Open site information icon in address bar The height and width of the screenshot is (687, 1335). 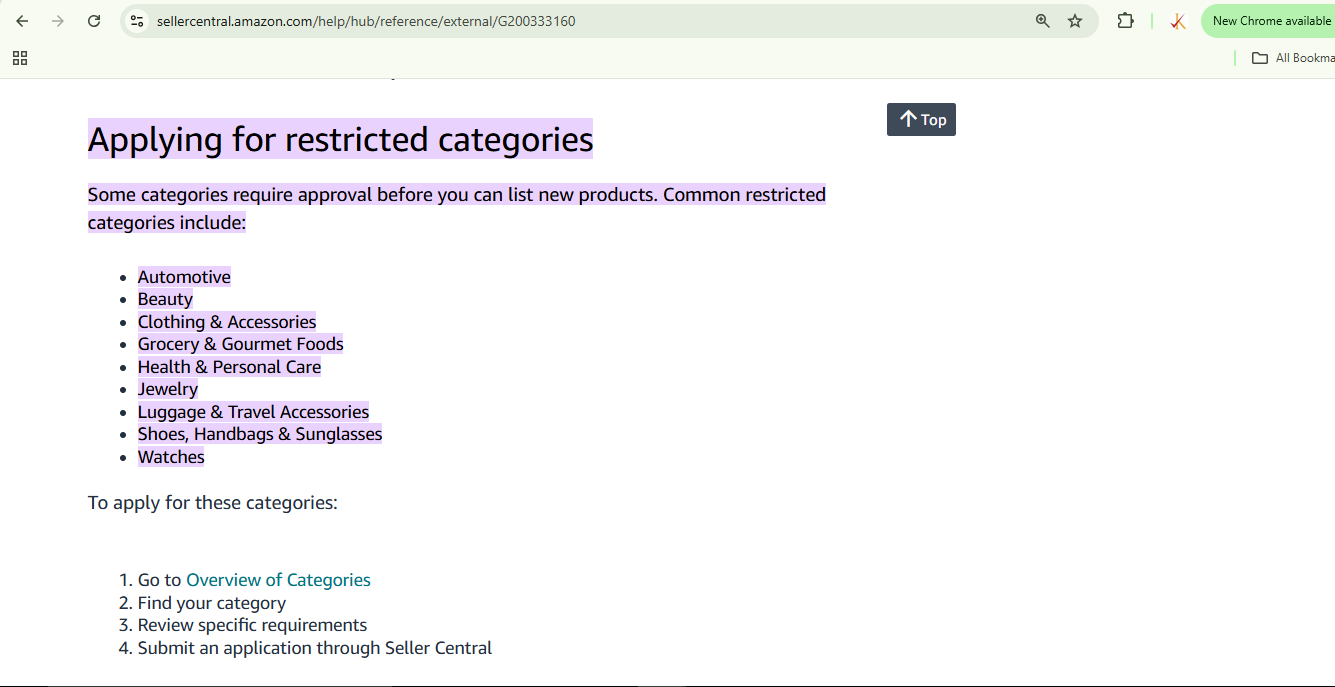pos(138,21)
